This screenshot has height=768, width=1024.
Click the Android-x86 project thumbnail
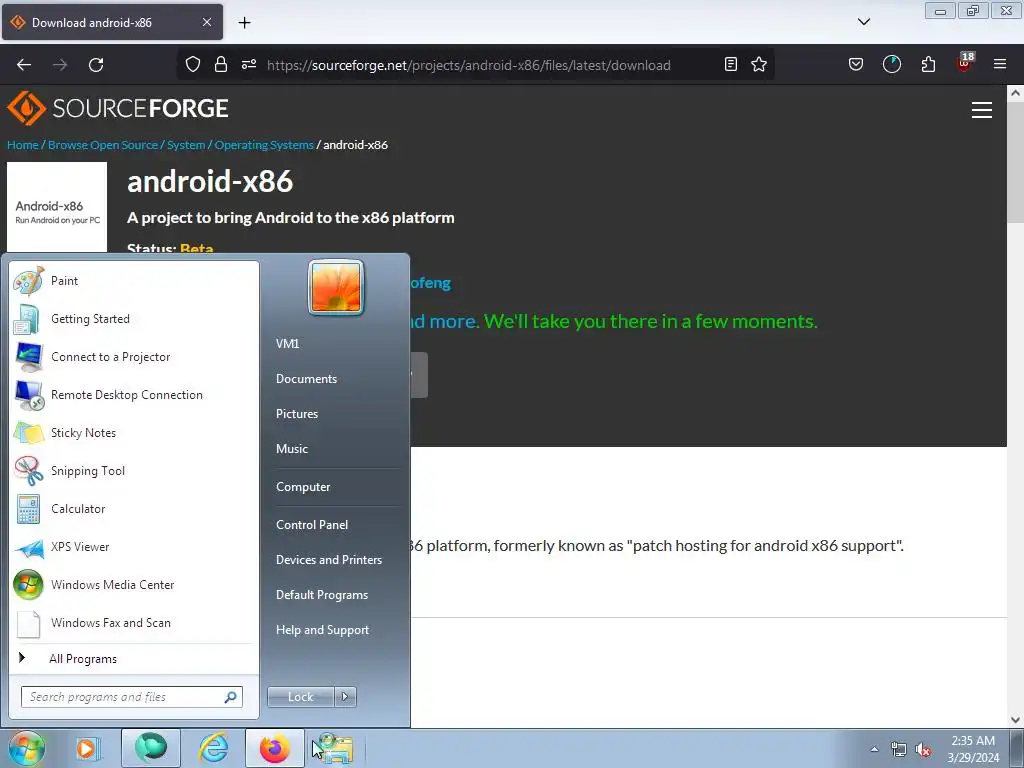57,208
